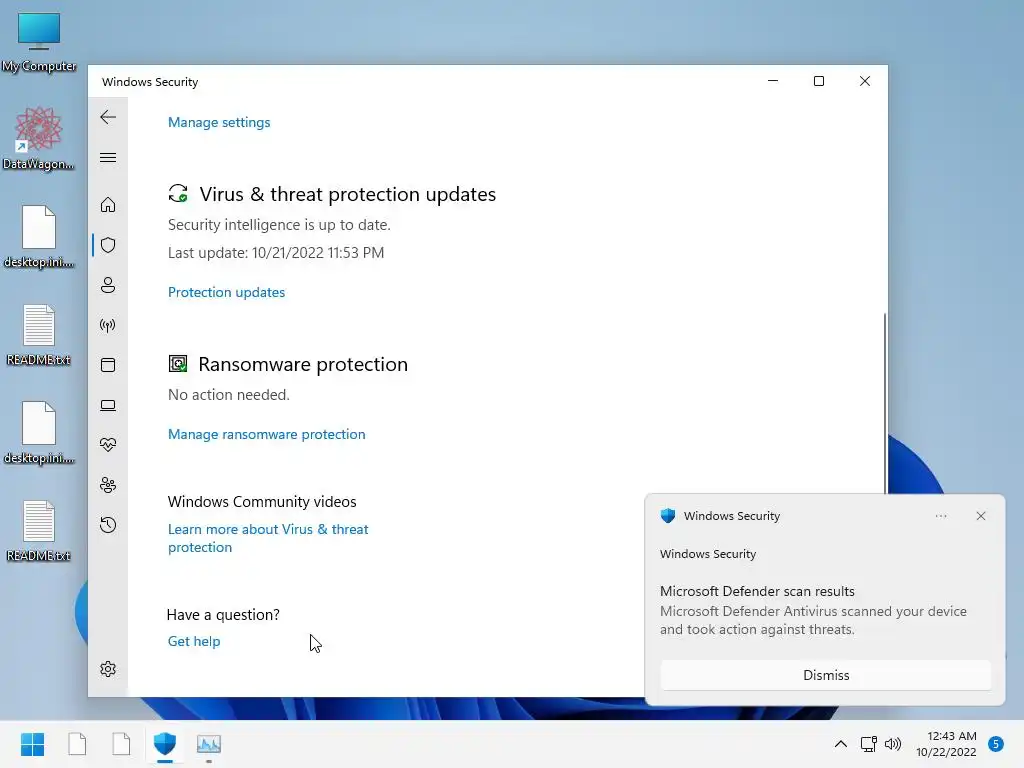Open Firewall & network protection icon
Image resolution: width=1024 pixels, height=768 pixels.
108,325
